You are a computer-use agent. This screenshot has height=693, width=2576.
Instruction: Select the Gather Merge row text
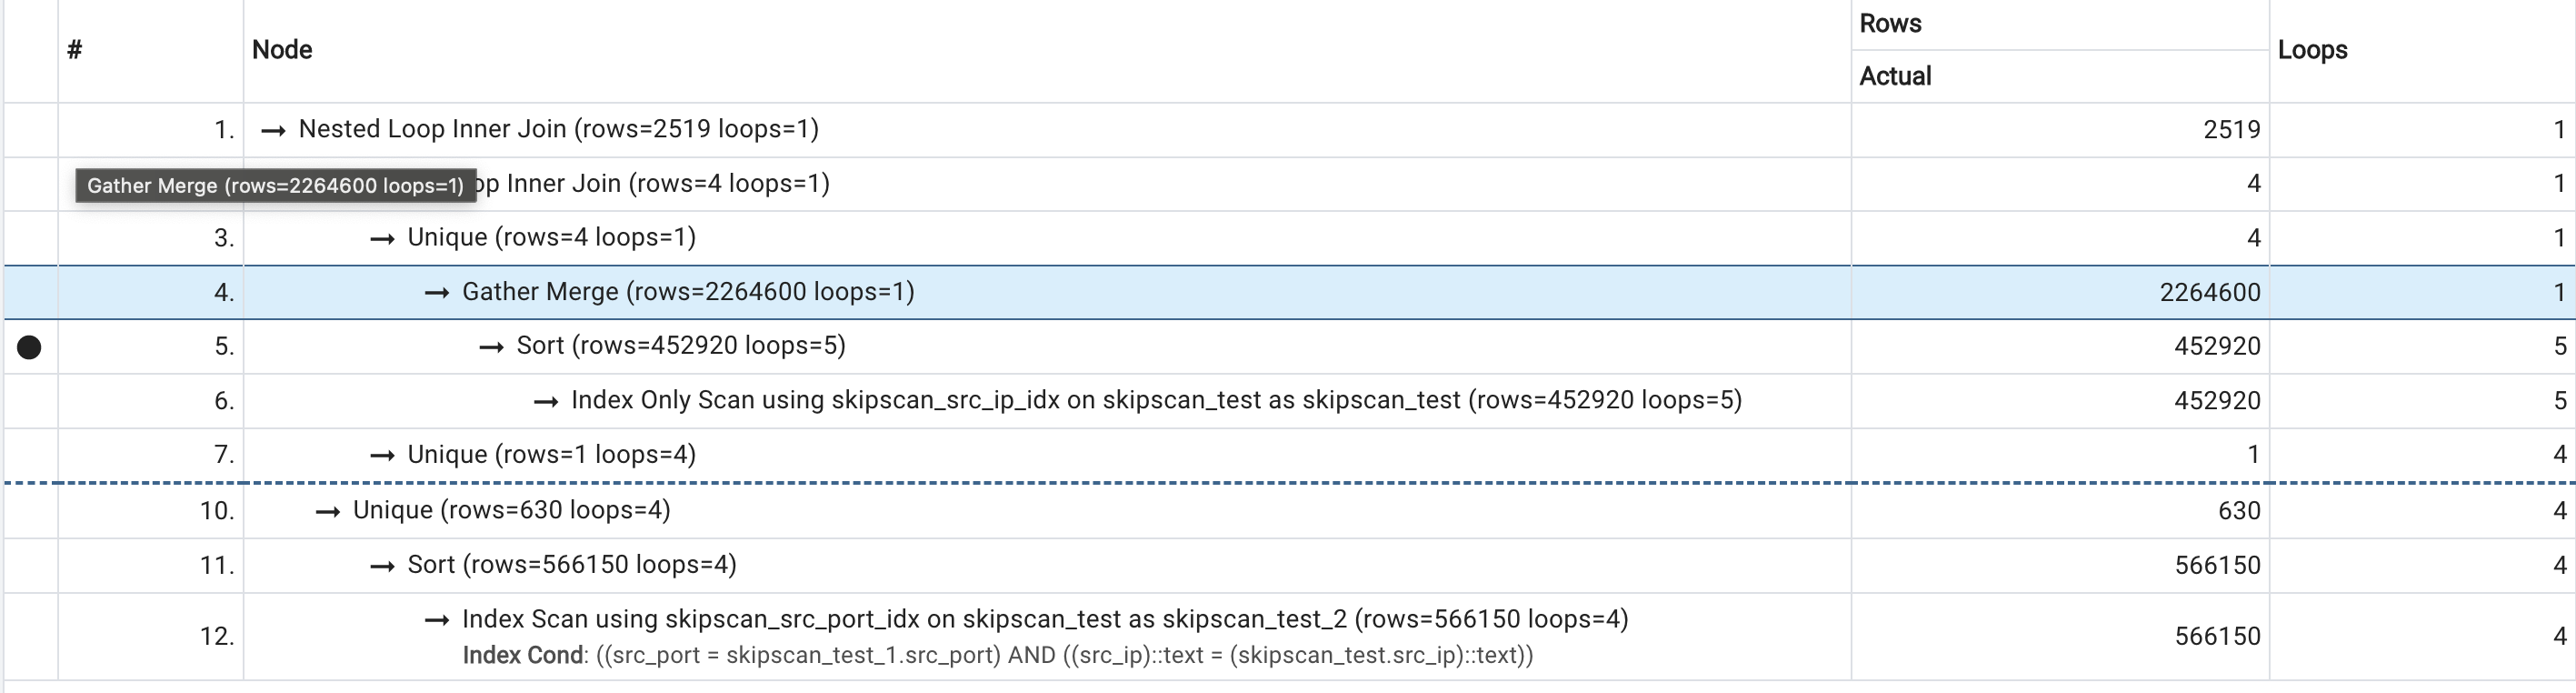(x=688, y=292)
